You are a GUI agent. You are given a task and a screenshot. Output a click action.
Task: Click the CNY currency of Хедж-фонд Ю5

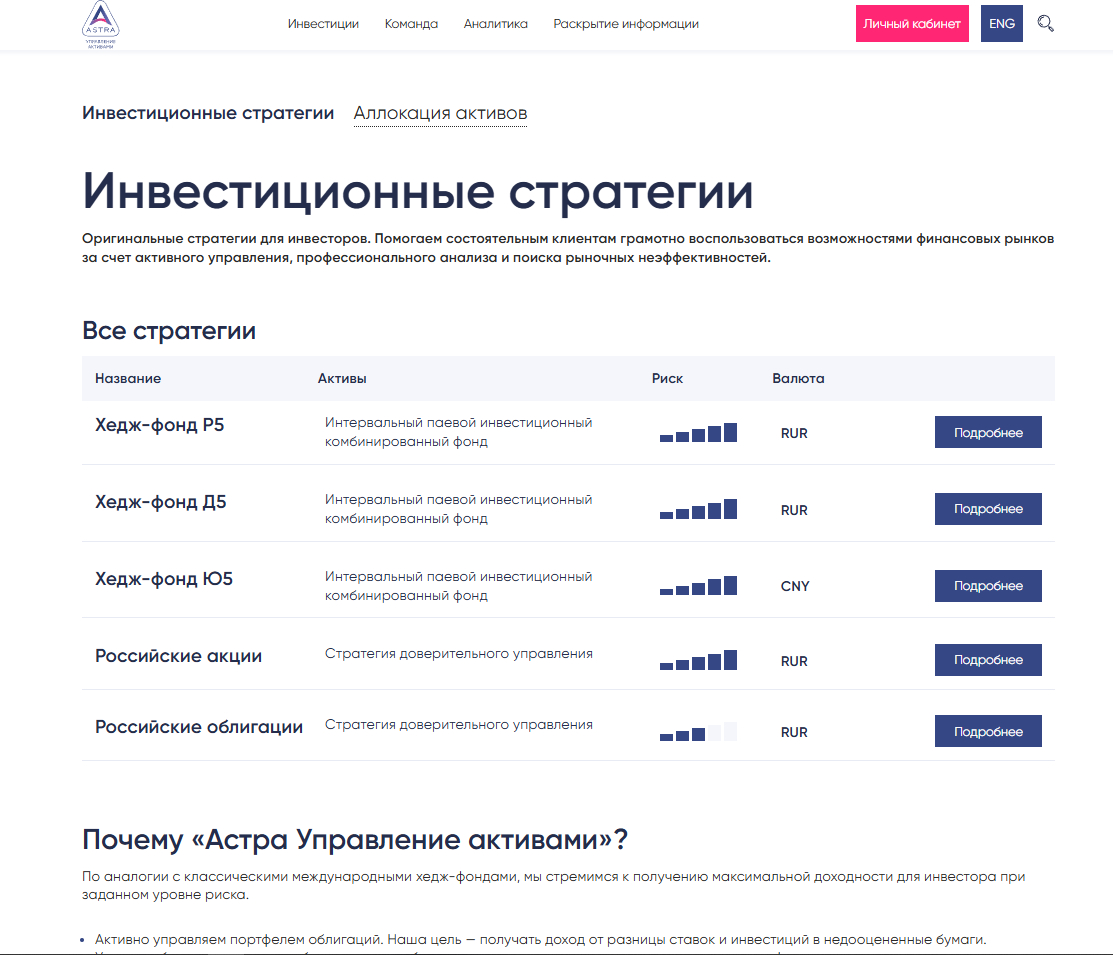(x=795, y=586)
